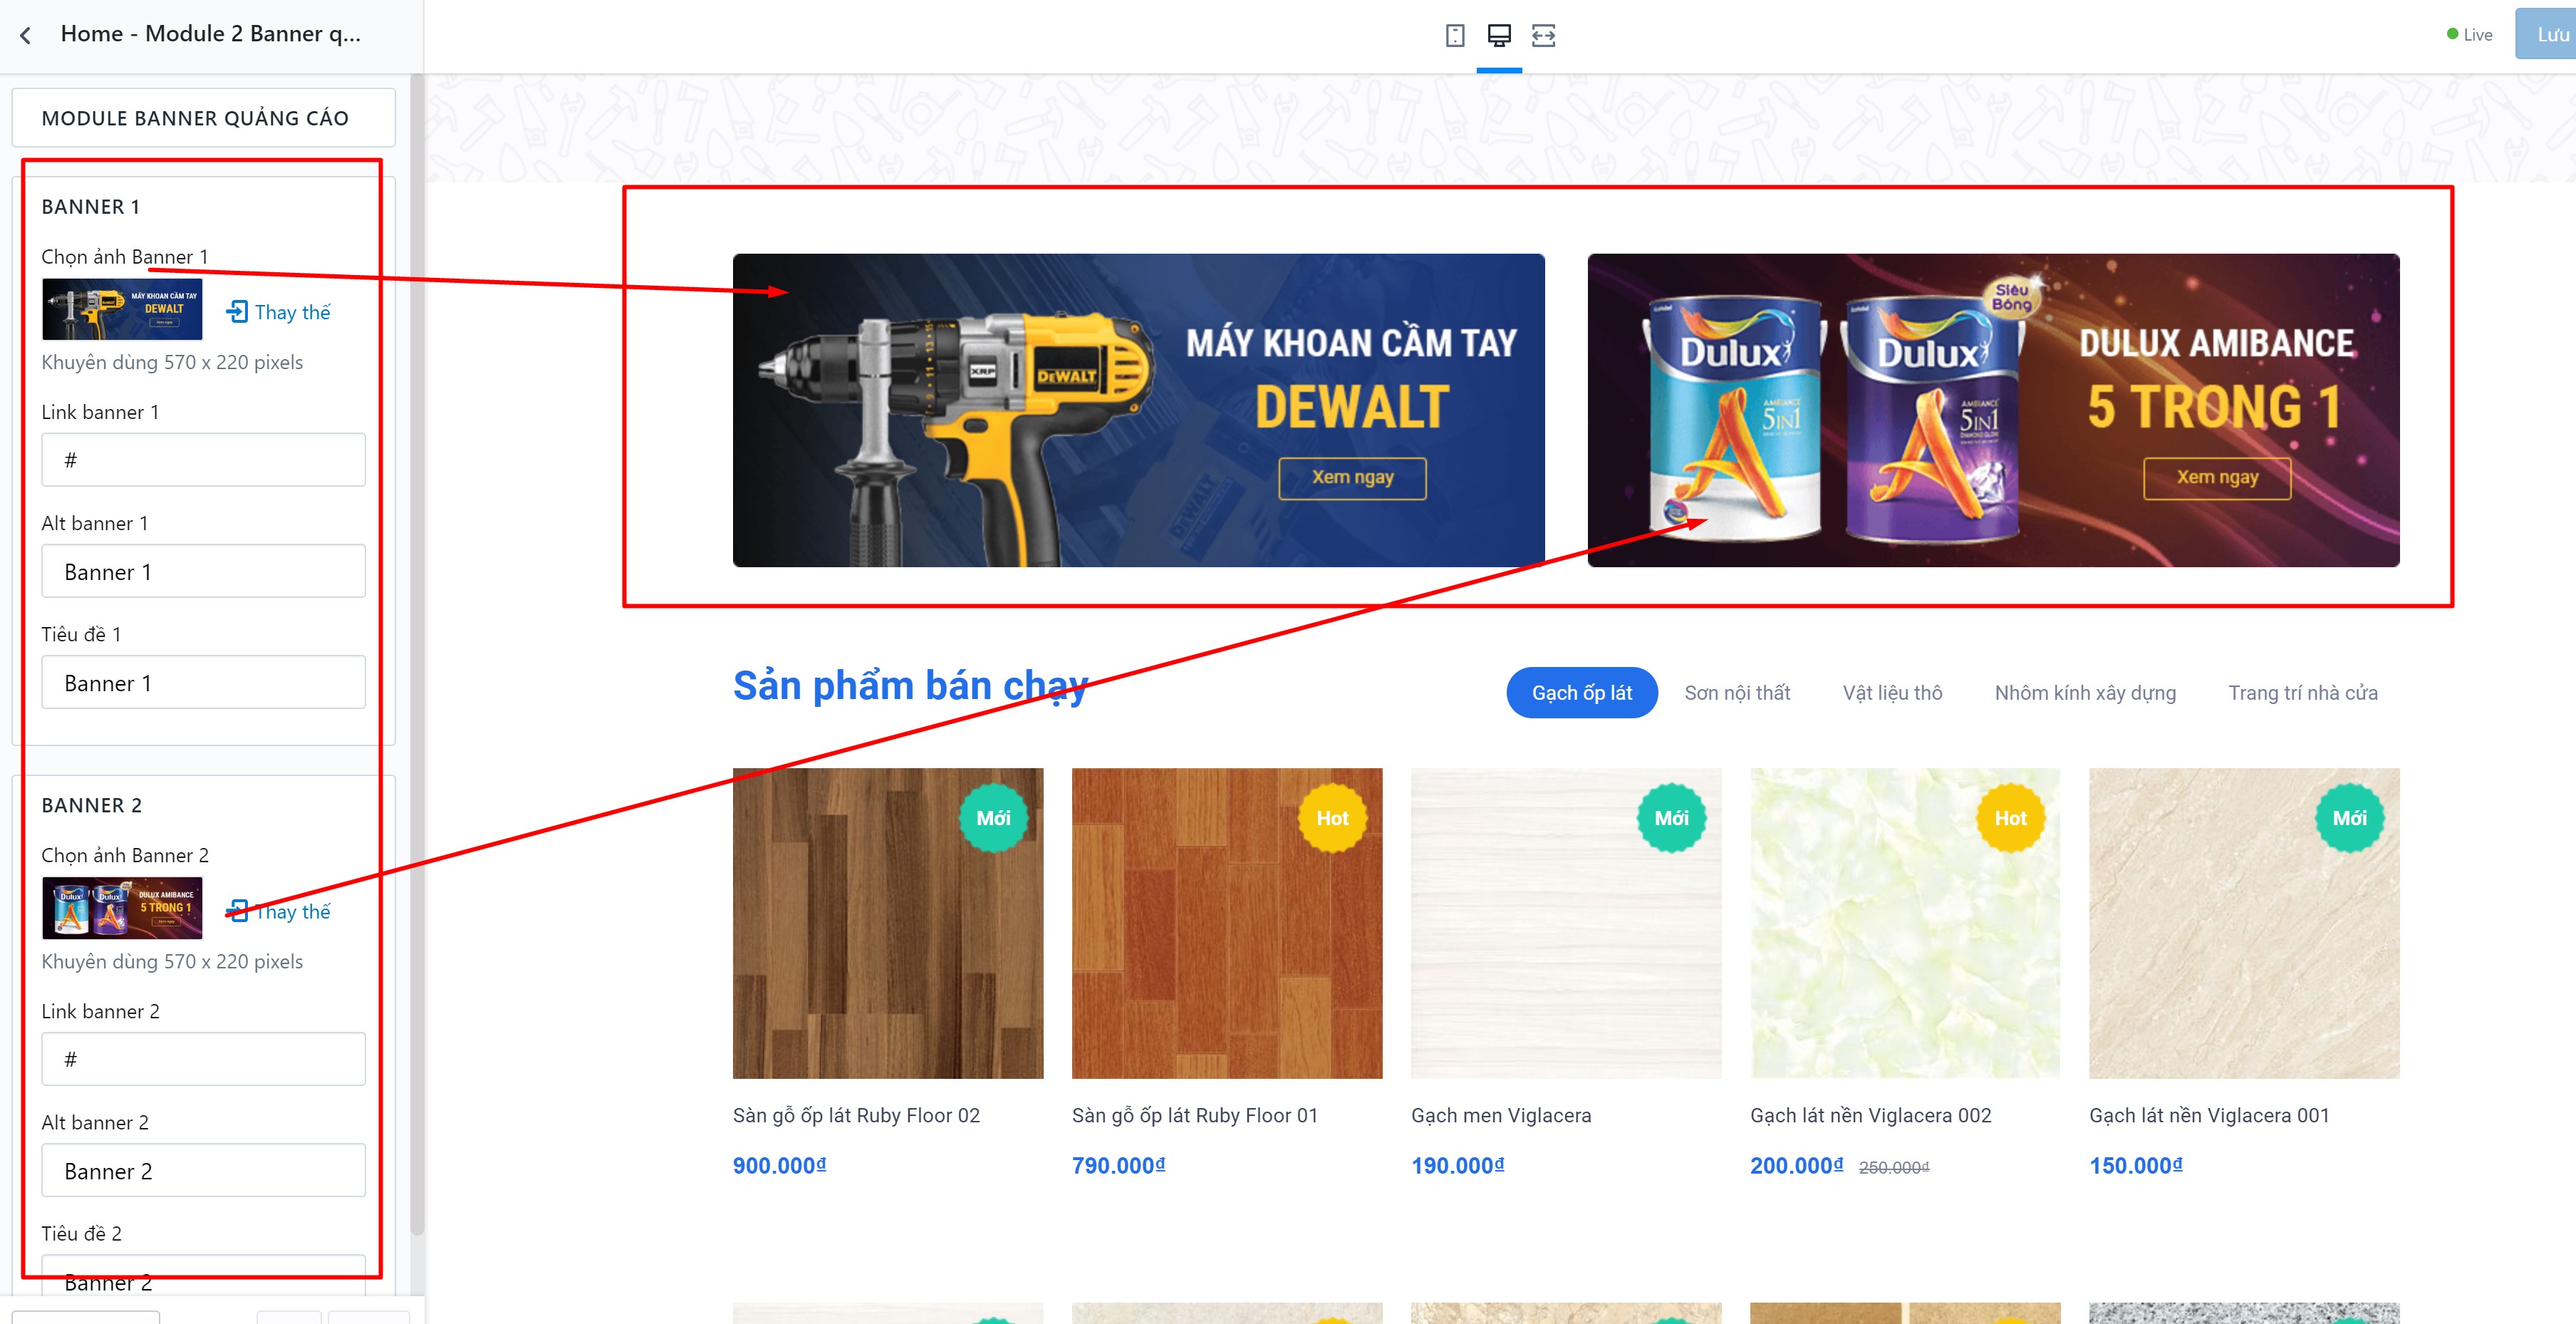Focus the Link banner 1 input field
This screenshot has width=2576, height=1324.
[x=204, y=460]
